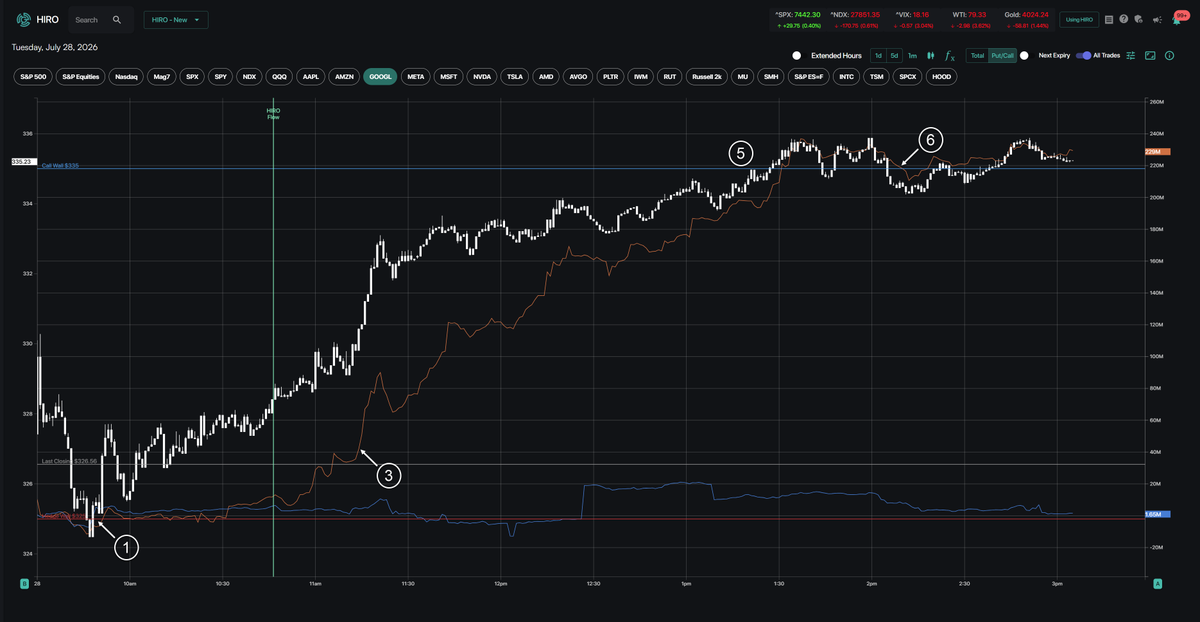Screen dimensions: 1200x622
Task: Open the filter sliders settings icon
Action: [1131, 56]
